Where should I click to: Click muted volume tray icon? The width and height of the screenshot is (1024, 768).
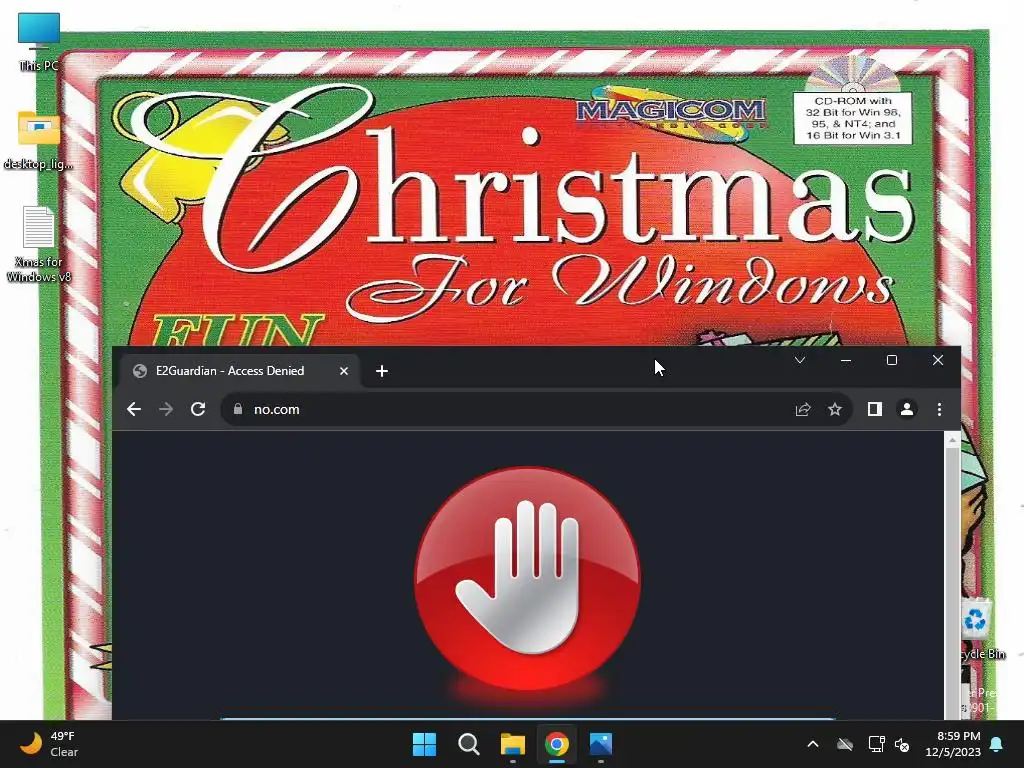click(902, 744)
